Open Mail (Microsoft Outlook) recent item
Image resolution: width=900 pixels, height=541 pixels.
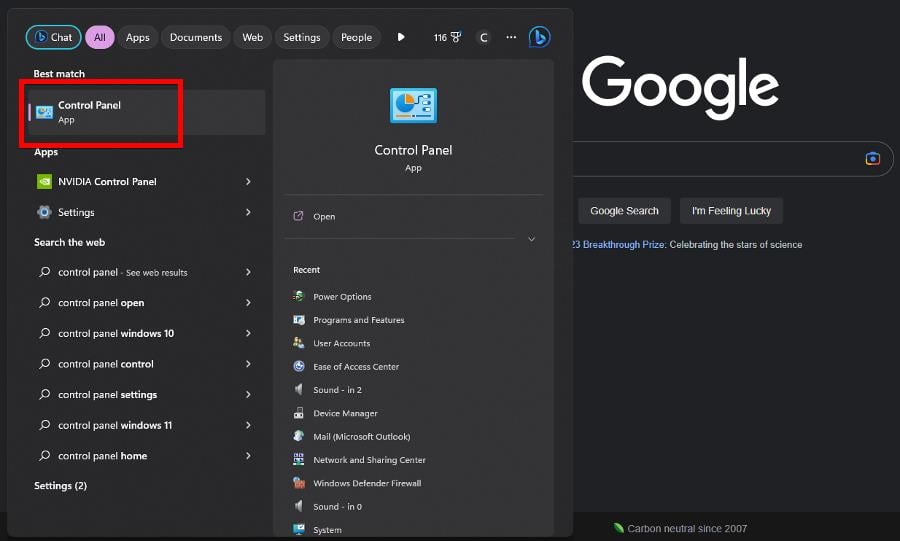tap(362, 437)
